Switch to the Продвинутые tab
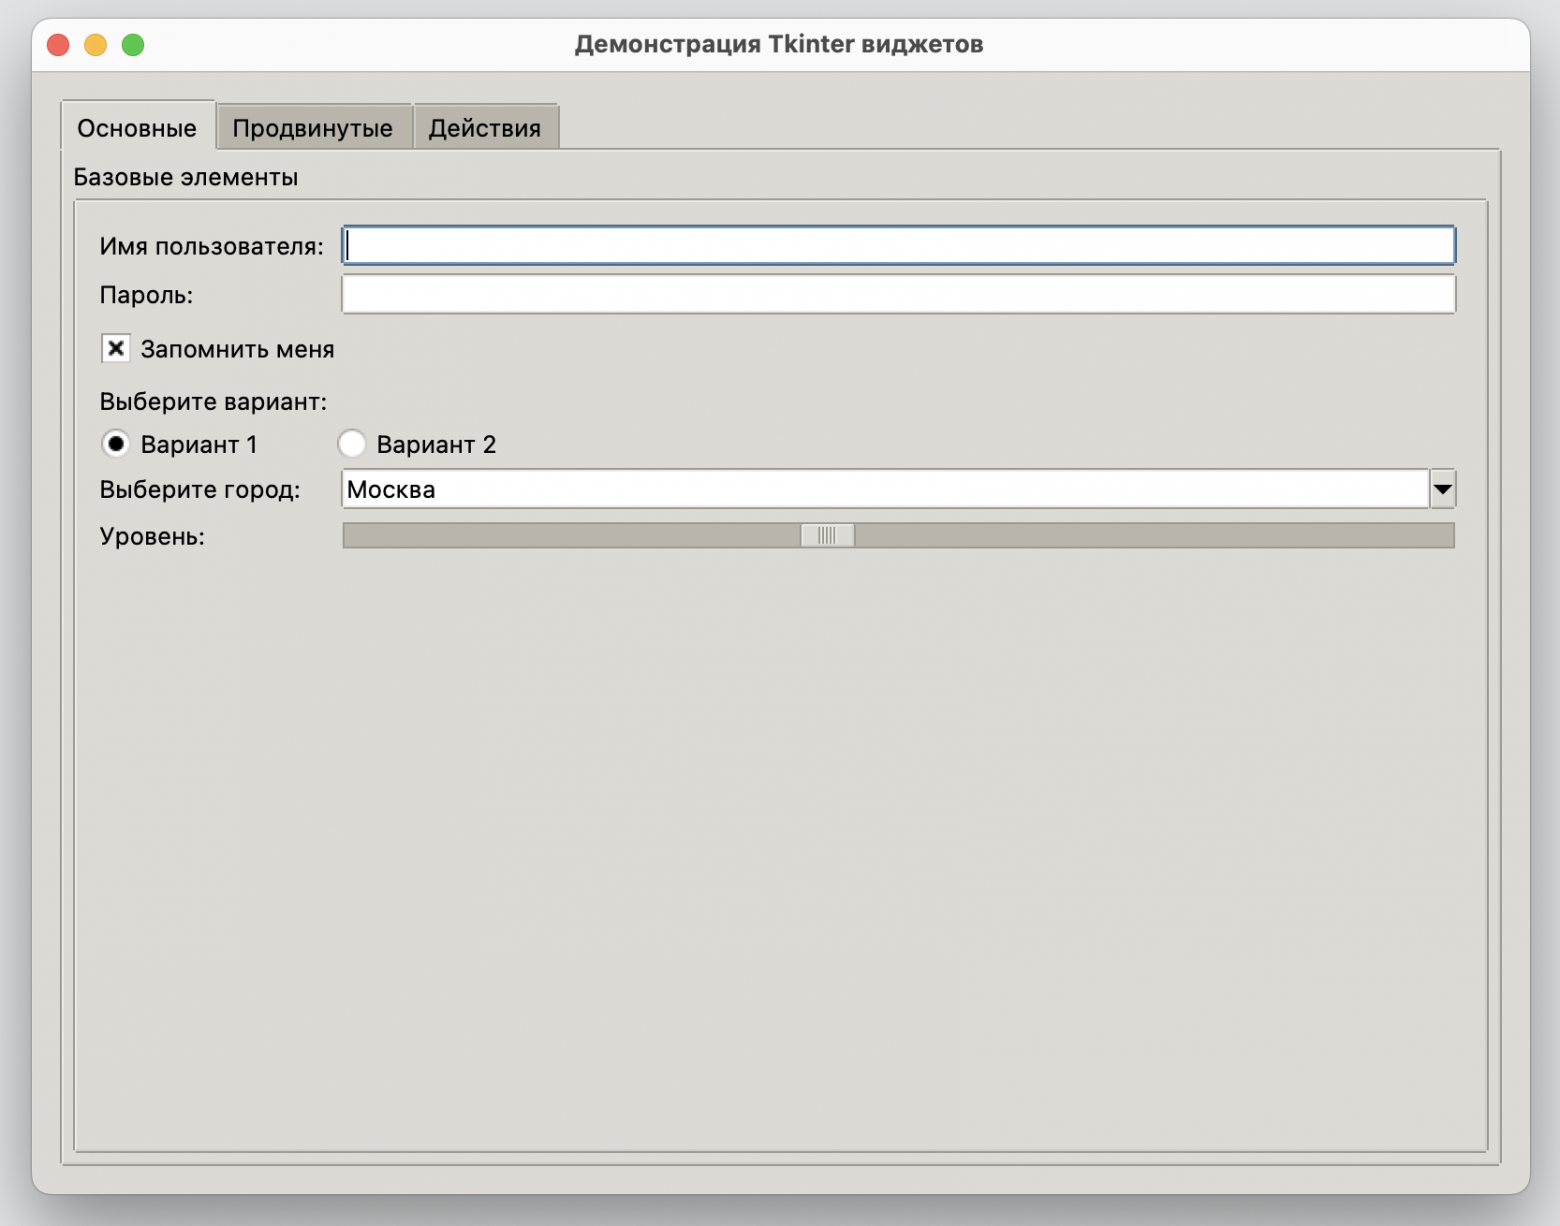The height and width of the screenshot is (1226, 1560). 313,127
